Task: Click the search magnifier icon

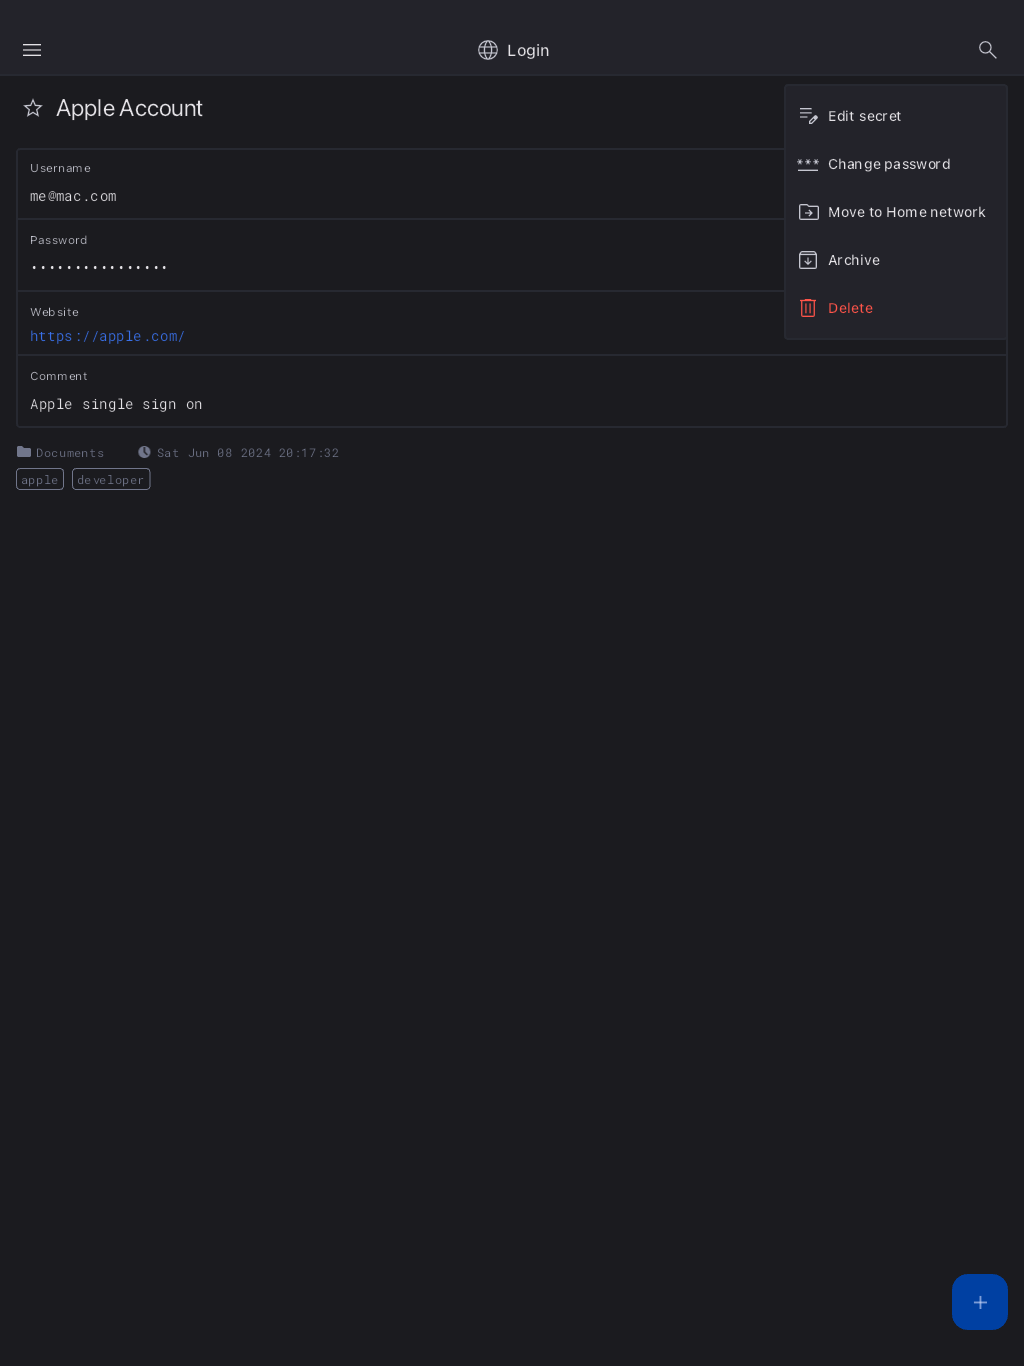Action: pos(987,50)
